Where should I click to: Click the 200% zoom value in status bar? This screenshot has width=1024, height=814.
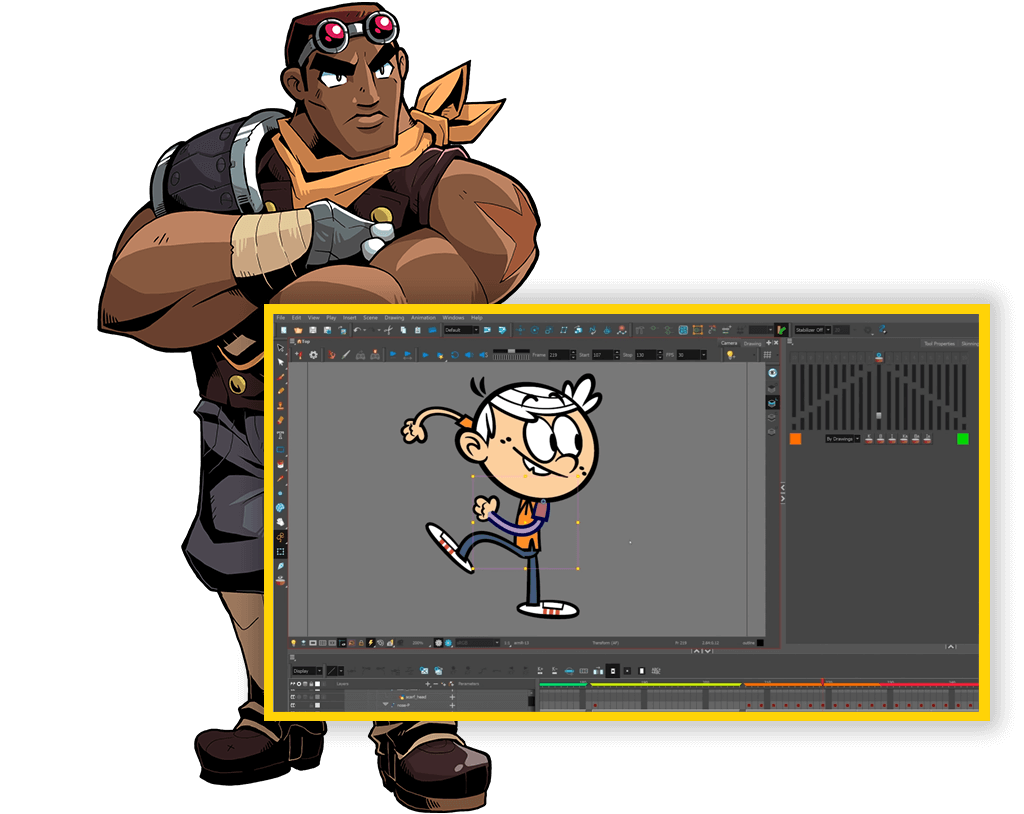pos(418,643)
